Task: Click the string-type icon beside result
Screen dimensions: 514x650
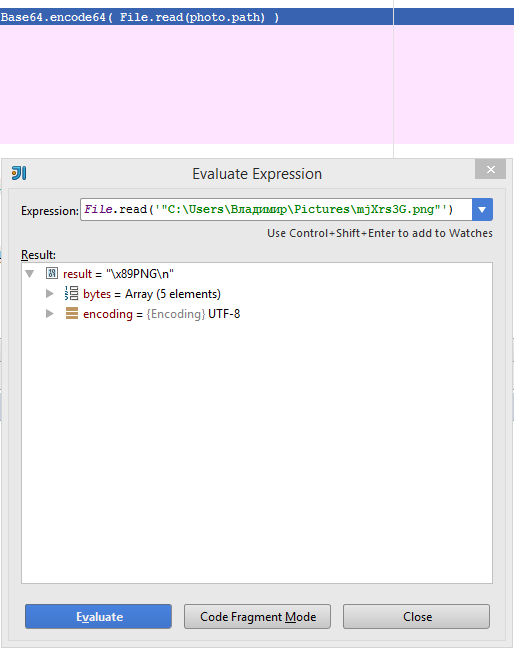Action: tap(52, 273)
